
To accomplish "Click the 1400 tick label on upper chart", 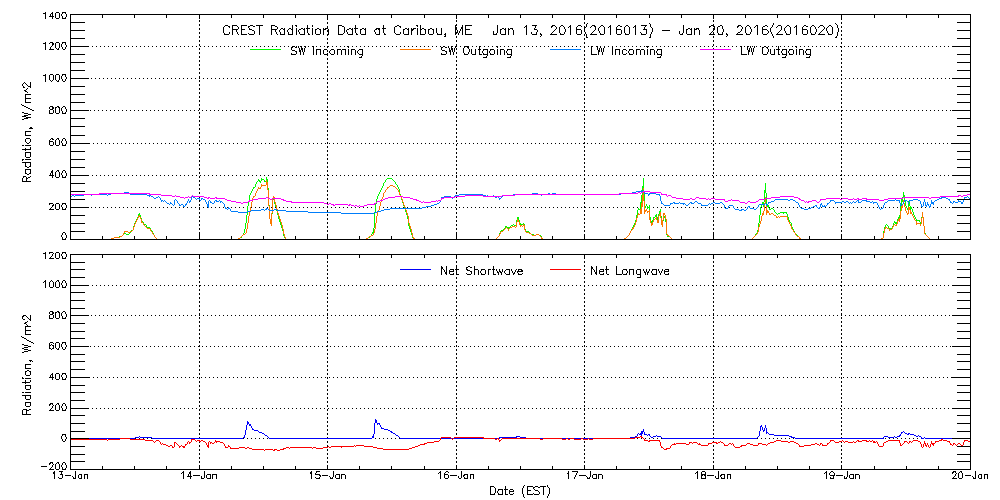I will [x=52, y=18].
